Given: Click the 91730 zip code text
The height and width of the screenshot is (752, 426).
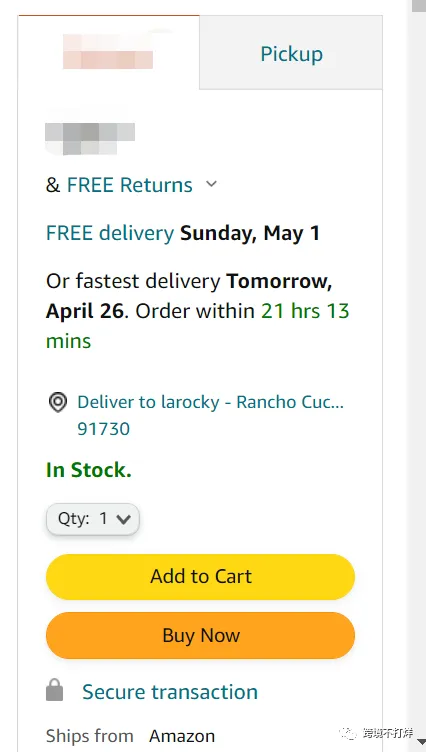Looking at the screenshot, I should tap(104, 429).
